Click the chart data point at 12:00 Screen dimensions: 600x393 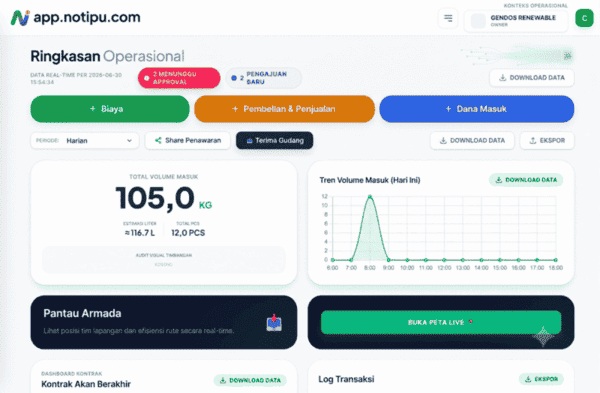click(x=444, y=260)
